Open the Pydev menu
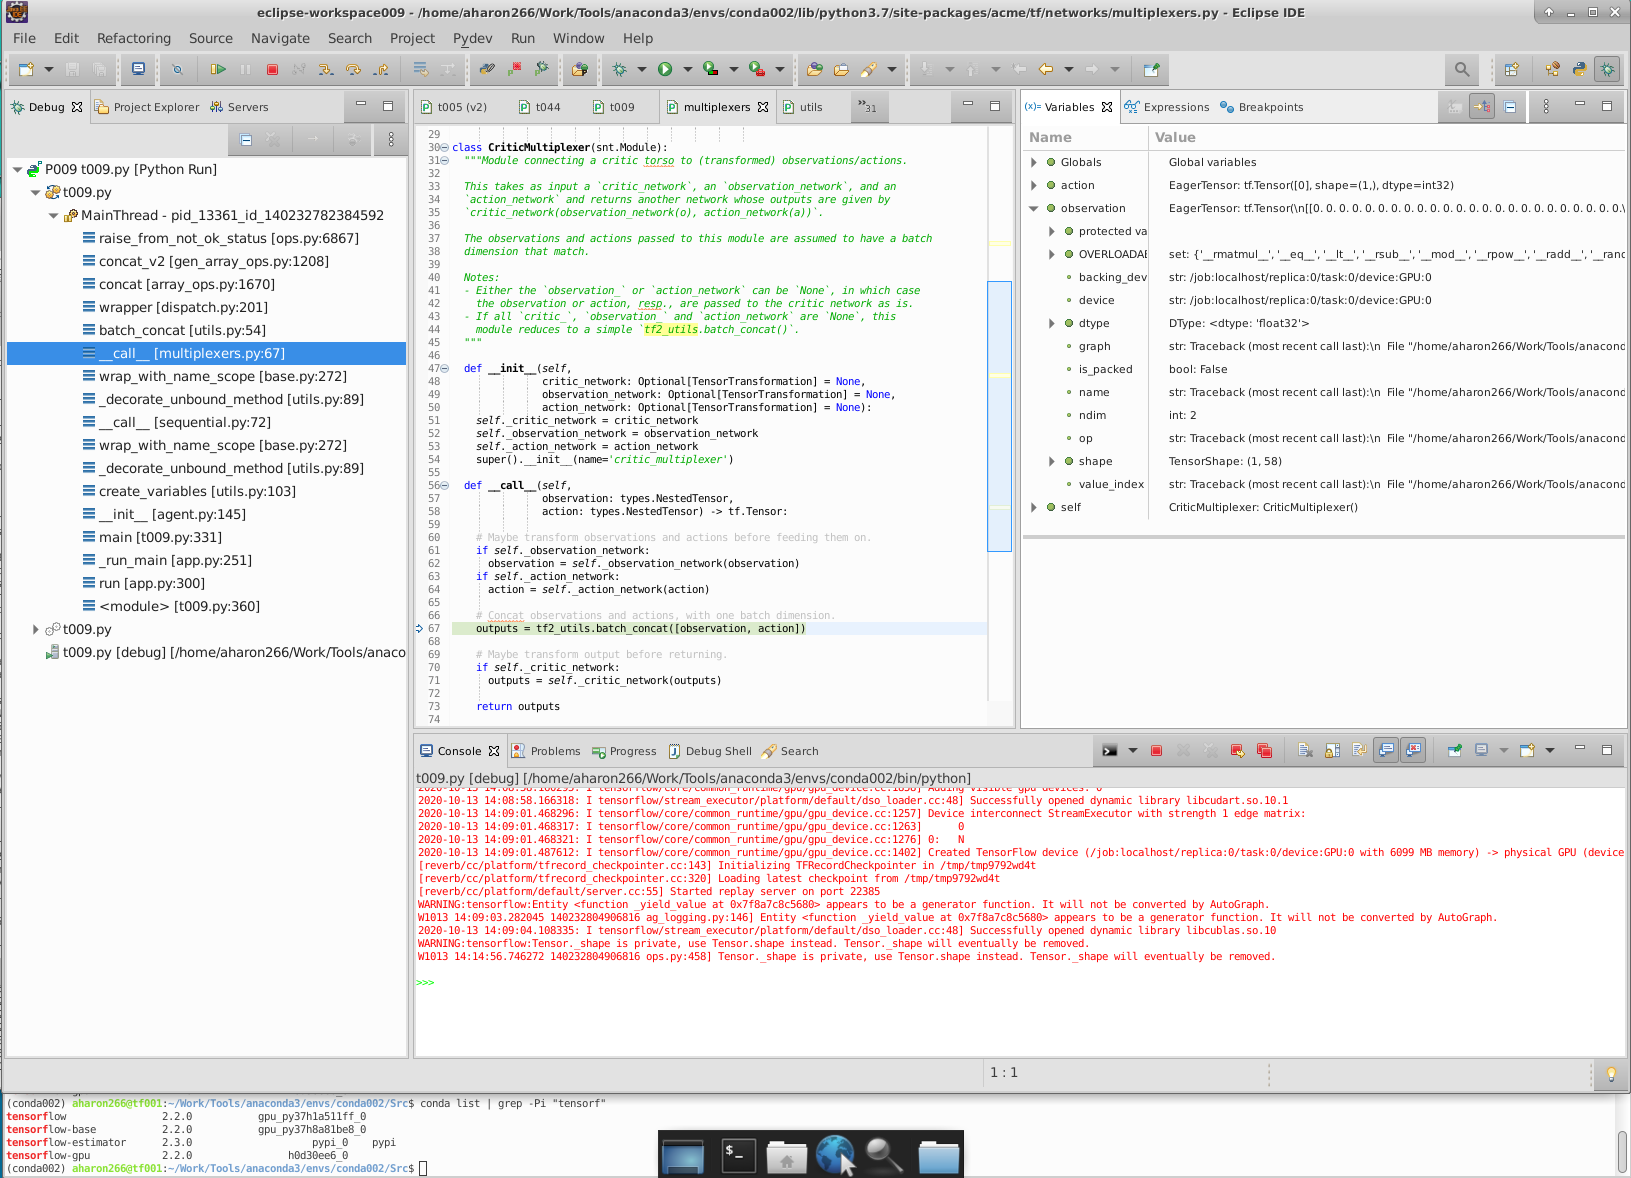This screenshot has width=1631, height=1178. (472, 38)
